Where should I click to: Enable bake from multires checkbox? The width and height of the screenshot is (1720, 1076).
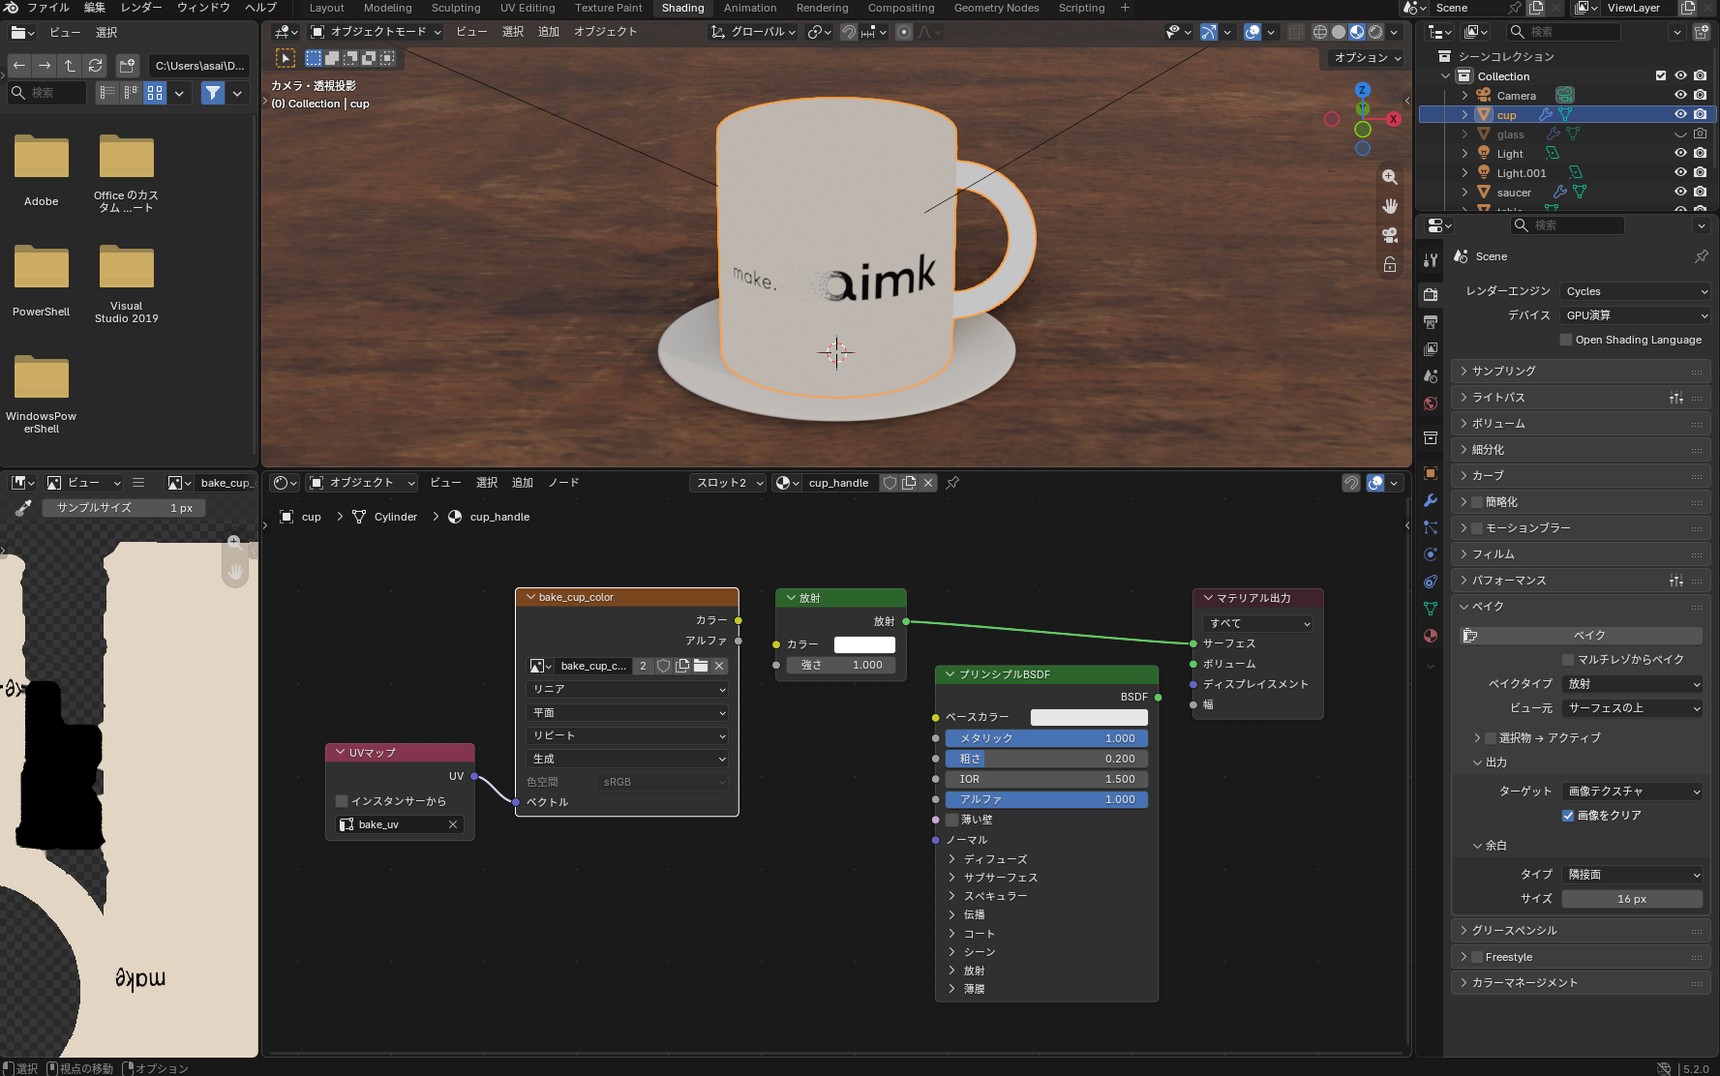tap(1568, 660)
